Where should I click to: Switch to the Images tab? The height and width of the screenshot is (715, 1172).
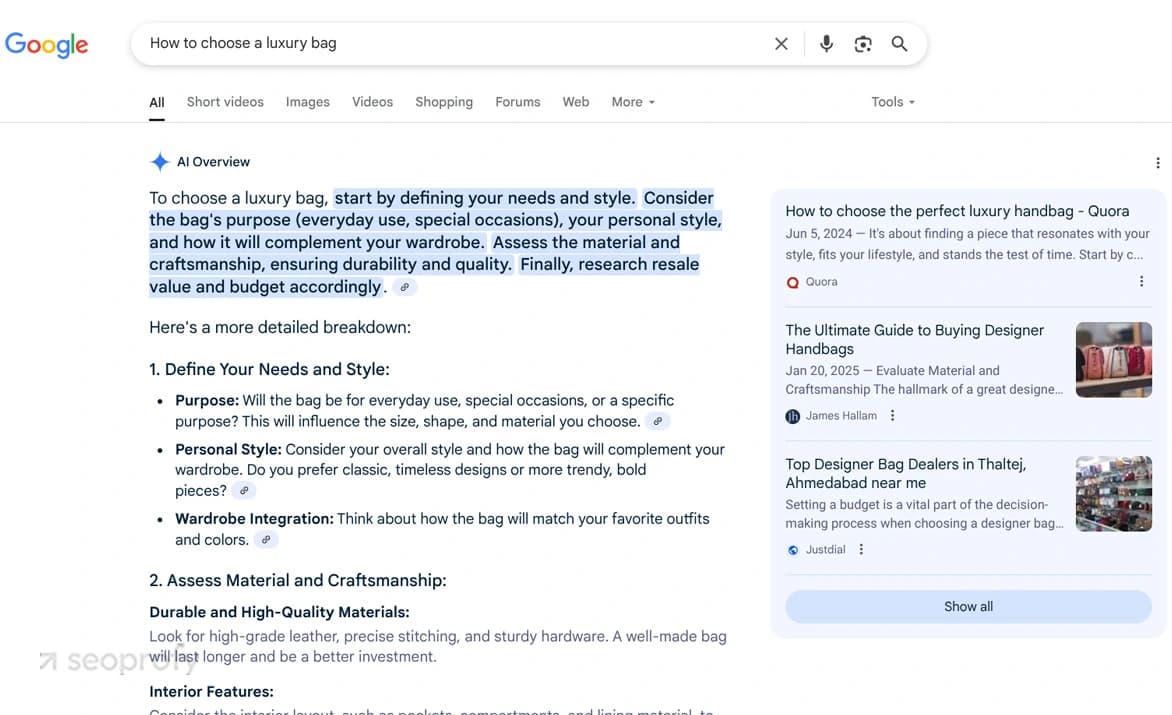click(307, 102)
